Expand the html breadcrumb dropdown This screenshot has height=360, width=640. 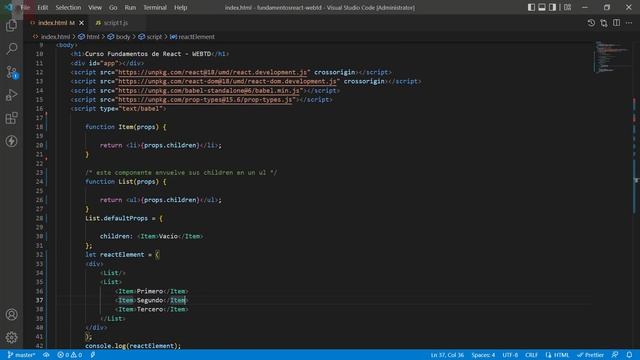pyautogui.click(x=89, y=37)
